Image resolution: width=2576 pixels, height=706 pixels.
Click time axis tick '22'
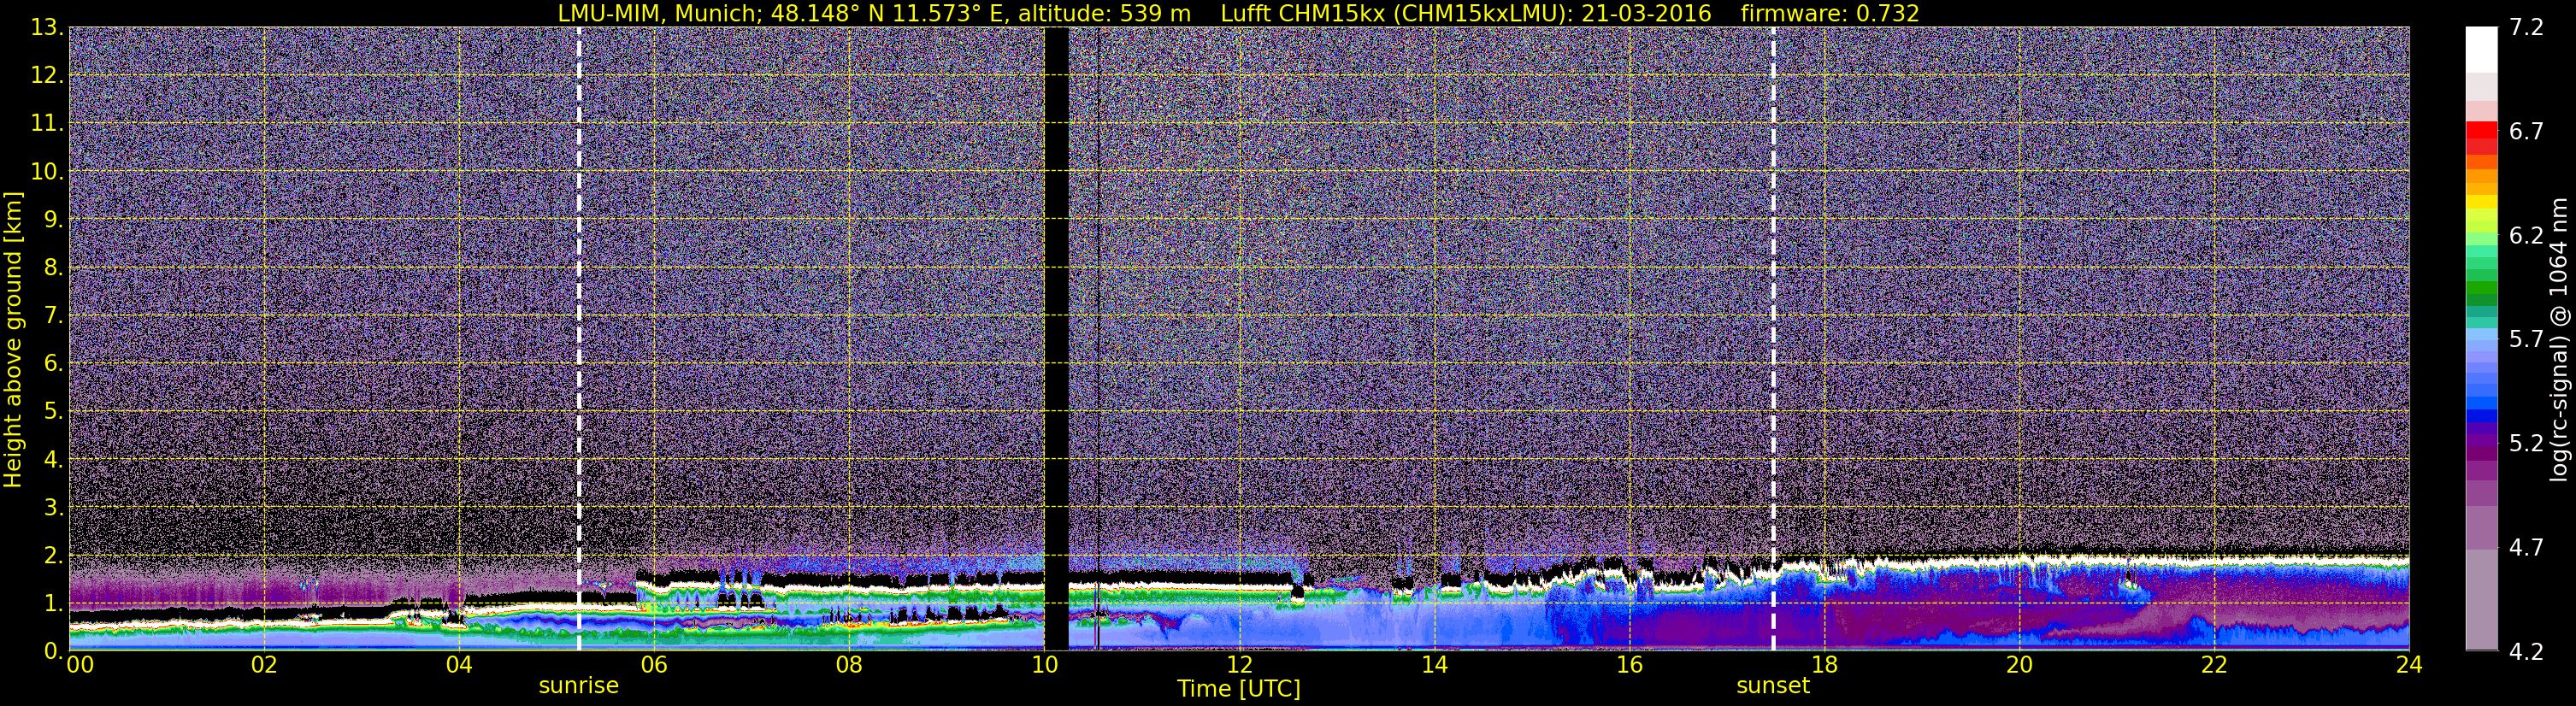click(2214, 666)
